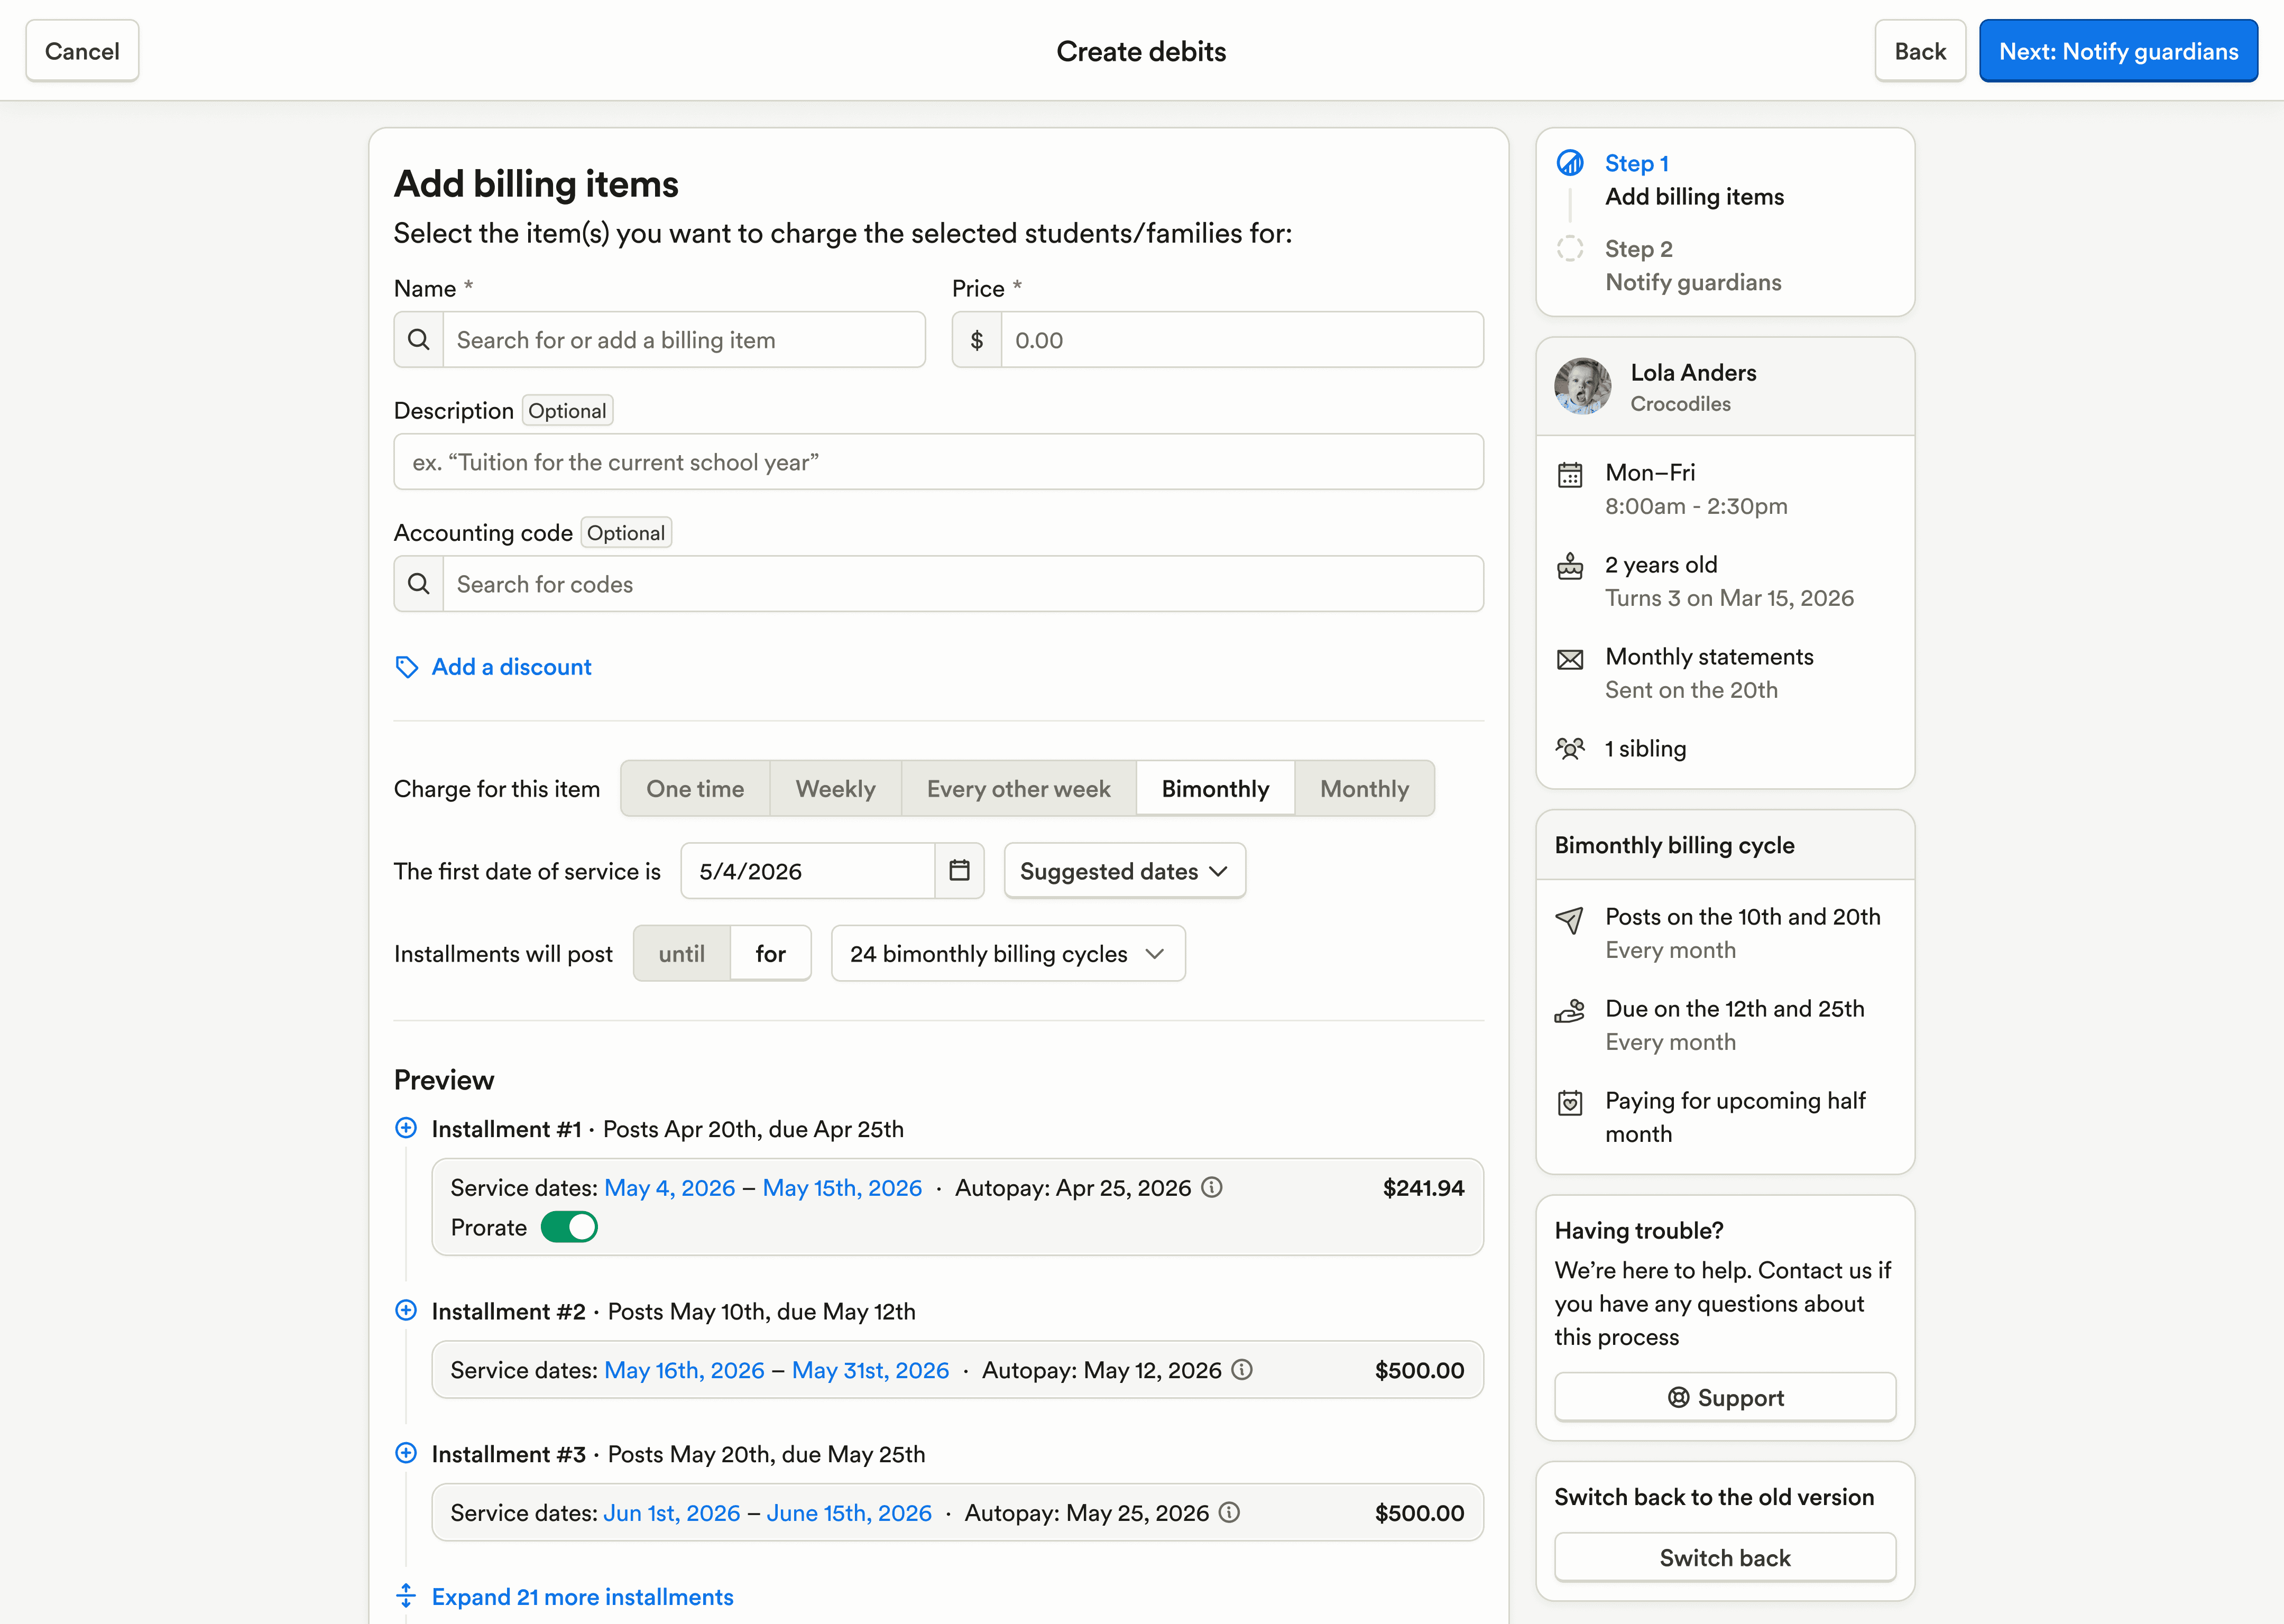
Task: Choose One time charge frequency
Action: coord(695,788)
